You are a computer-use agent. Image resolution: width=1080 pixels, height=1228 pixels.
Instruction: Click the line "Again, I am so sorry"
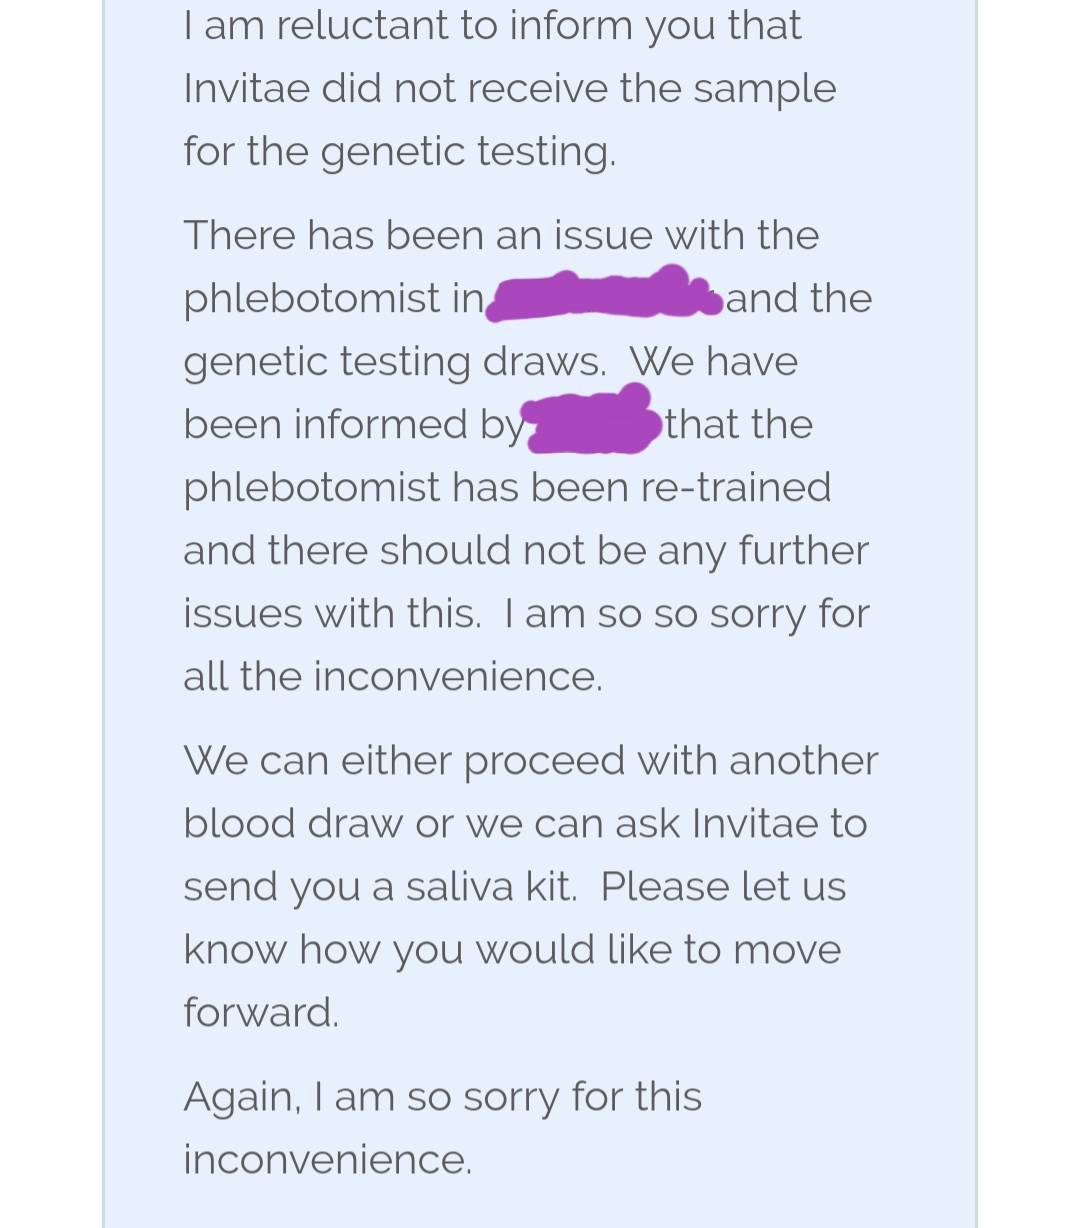tap(442, 1097)
